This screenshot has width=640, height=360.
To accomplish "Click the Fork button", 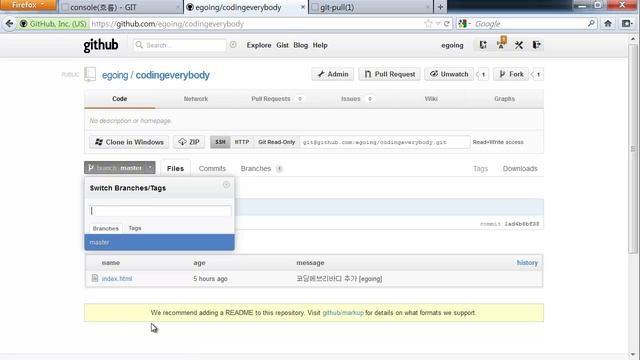I will coord(511,74).
